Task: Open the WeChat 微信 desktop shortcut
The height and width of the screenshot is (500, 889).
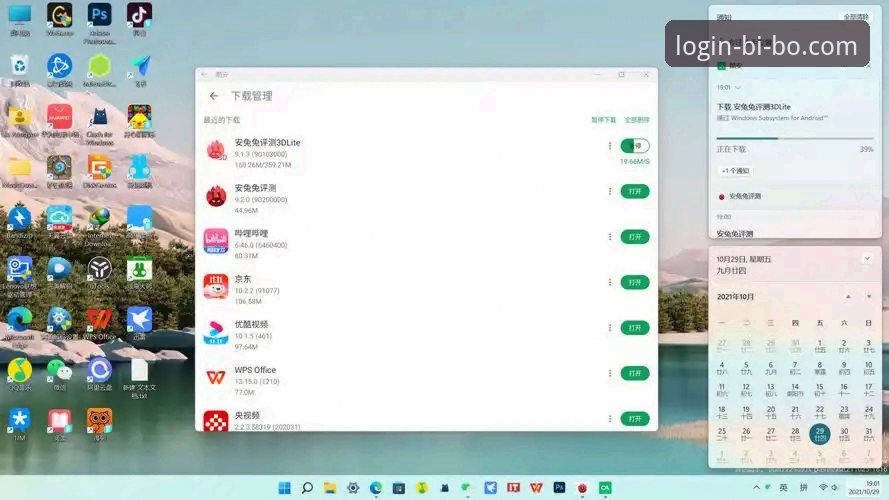Action: pyautogui.click(x=60, y=375)
